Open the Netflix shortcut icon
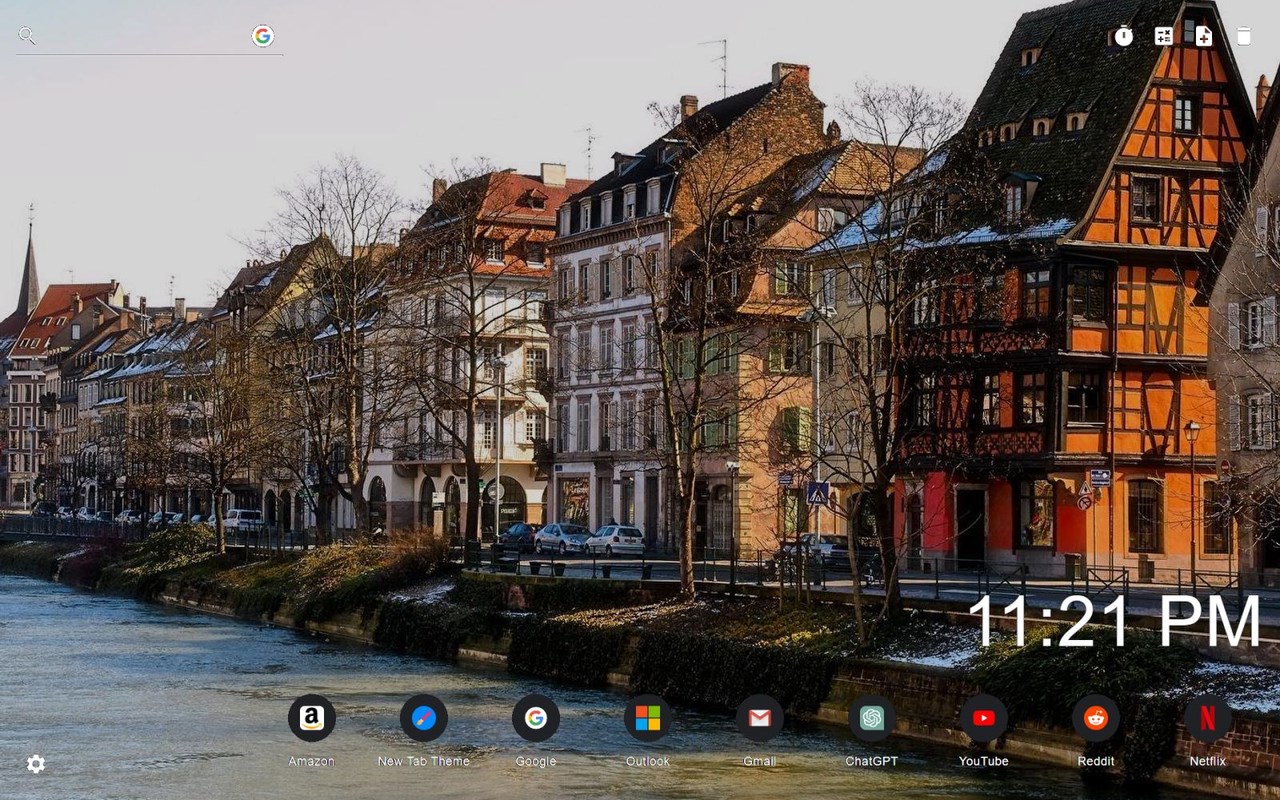 point(1208,718)
